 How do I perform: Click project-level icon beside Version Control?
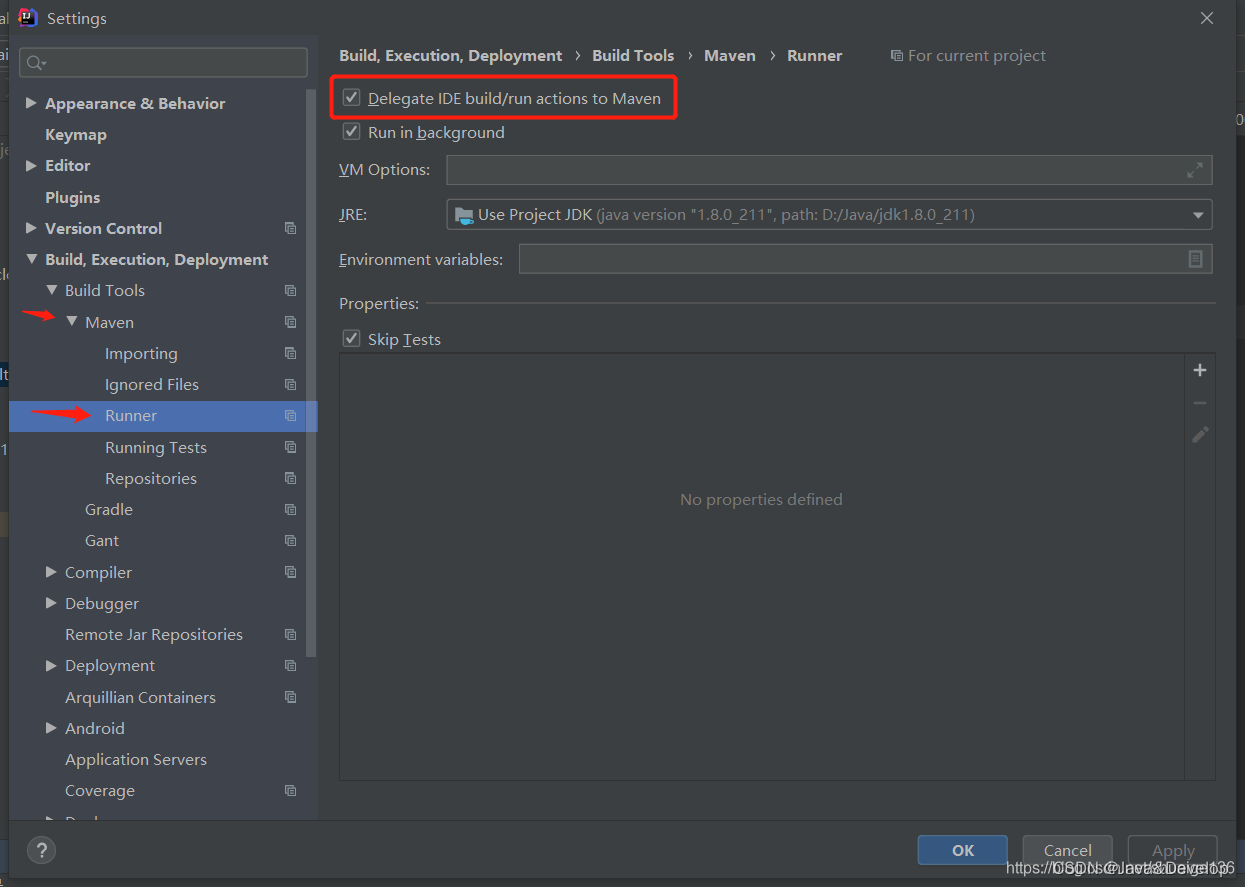(290, 228)
